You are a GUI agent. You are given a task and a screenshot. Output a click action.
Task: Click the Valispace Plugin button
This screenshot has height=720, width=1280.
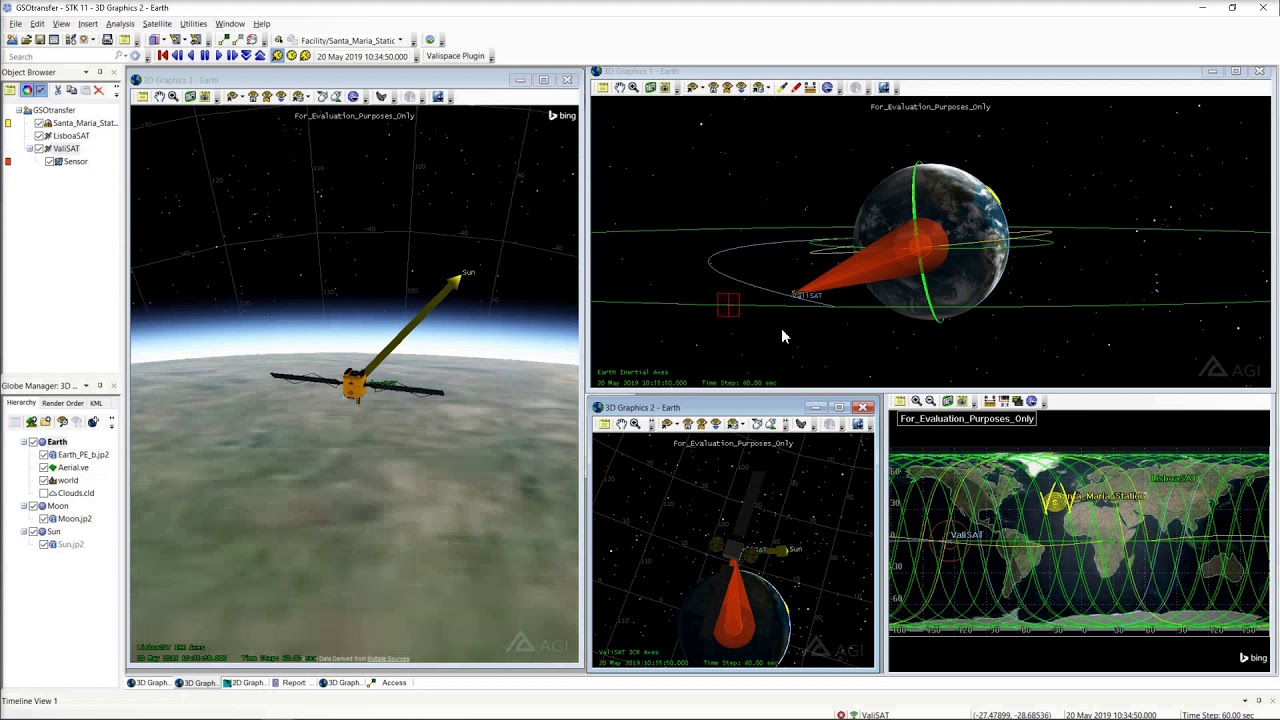coord(455,56)
